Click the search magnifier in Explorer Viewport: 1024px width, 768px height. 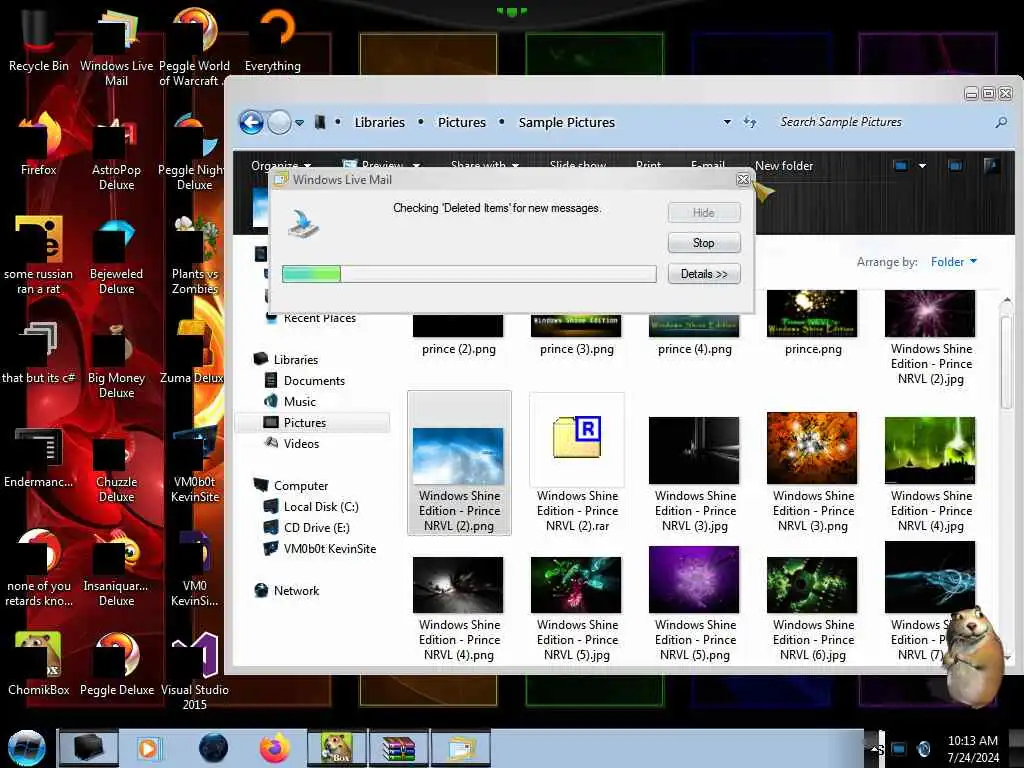1000,122
